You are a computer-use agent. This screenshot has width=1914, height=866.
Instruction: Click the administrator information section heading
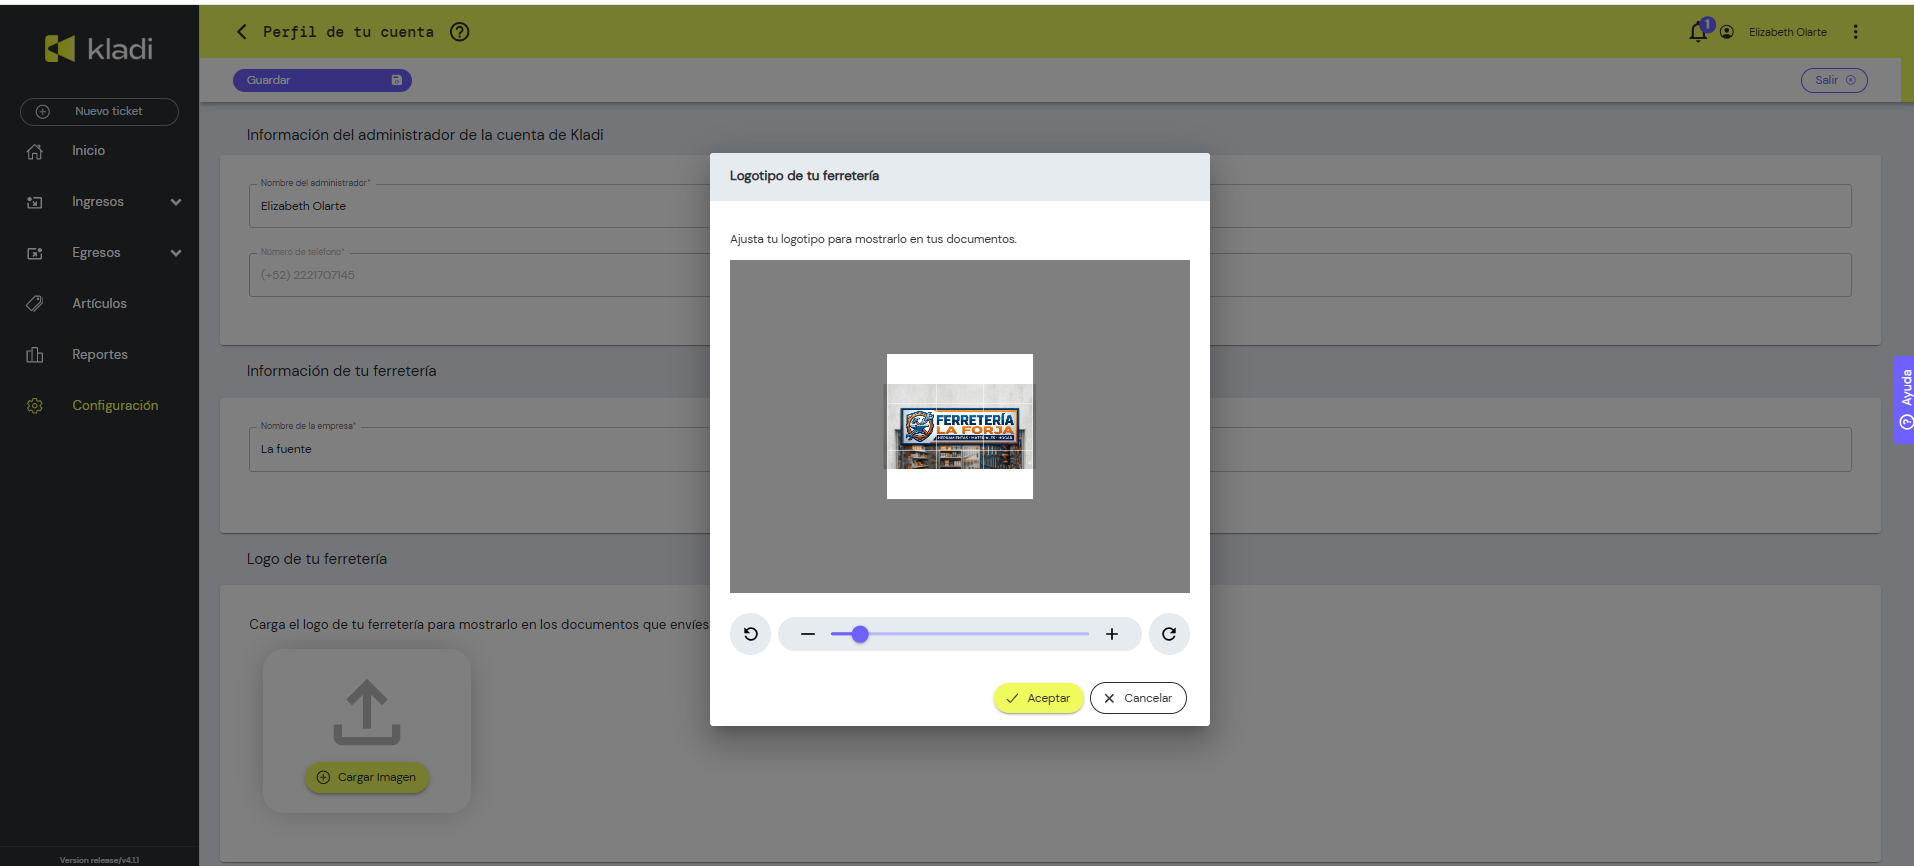pos(425,135)
